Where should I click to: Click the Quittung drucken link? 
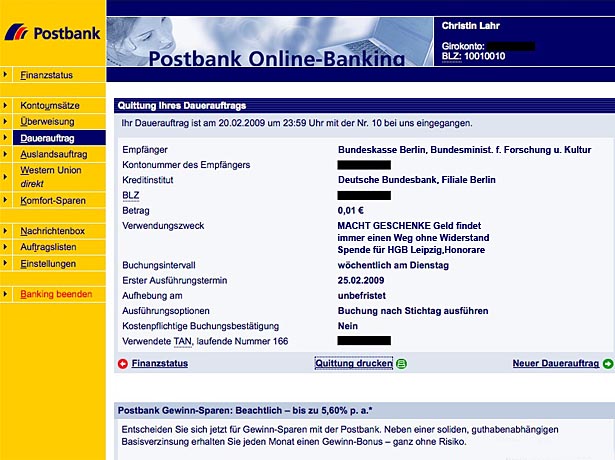point(353,364)
